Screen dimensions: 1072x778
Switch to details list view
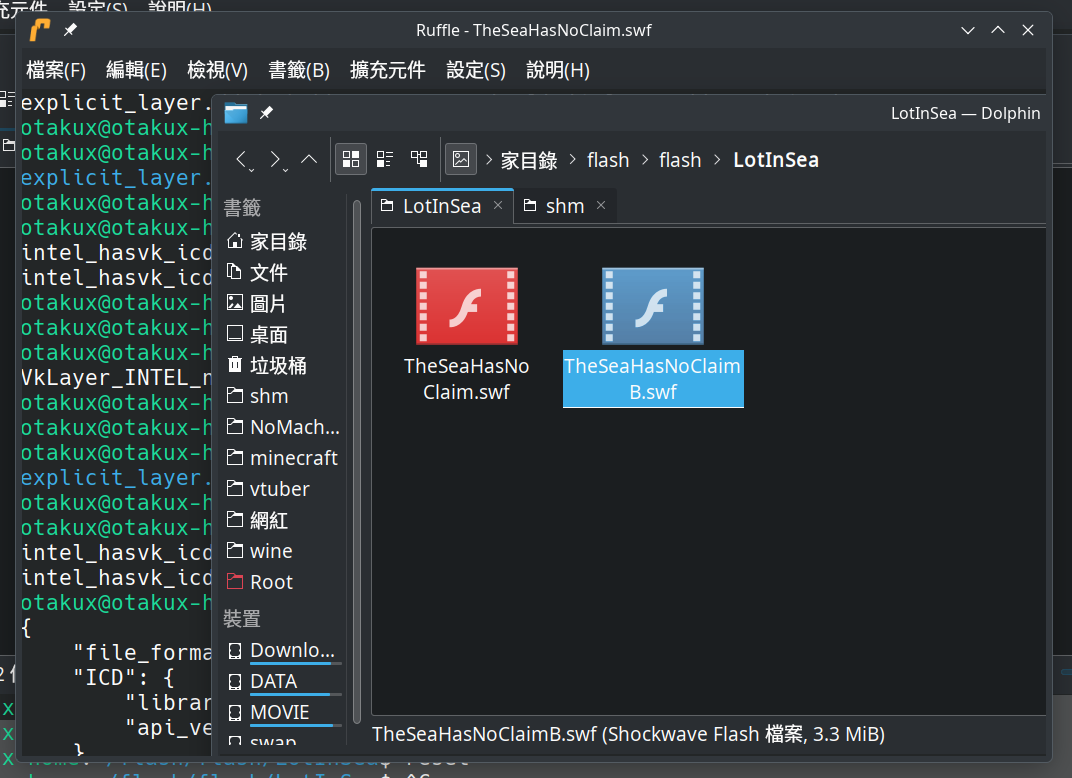point(385,158)
